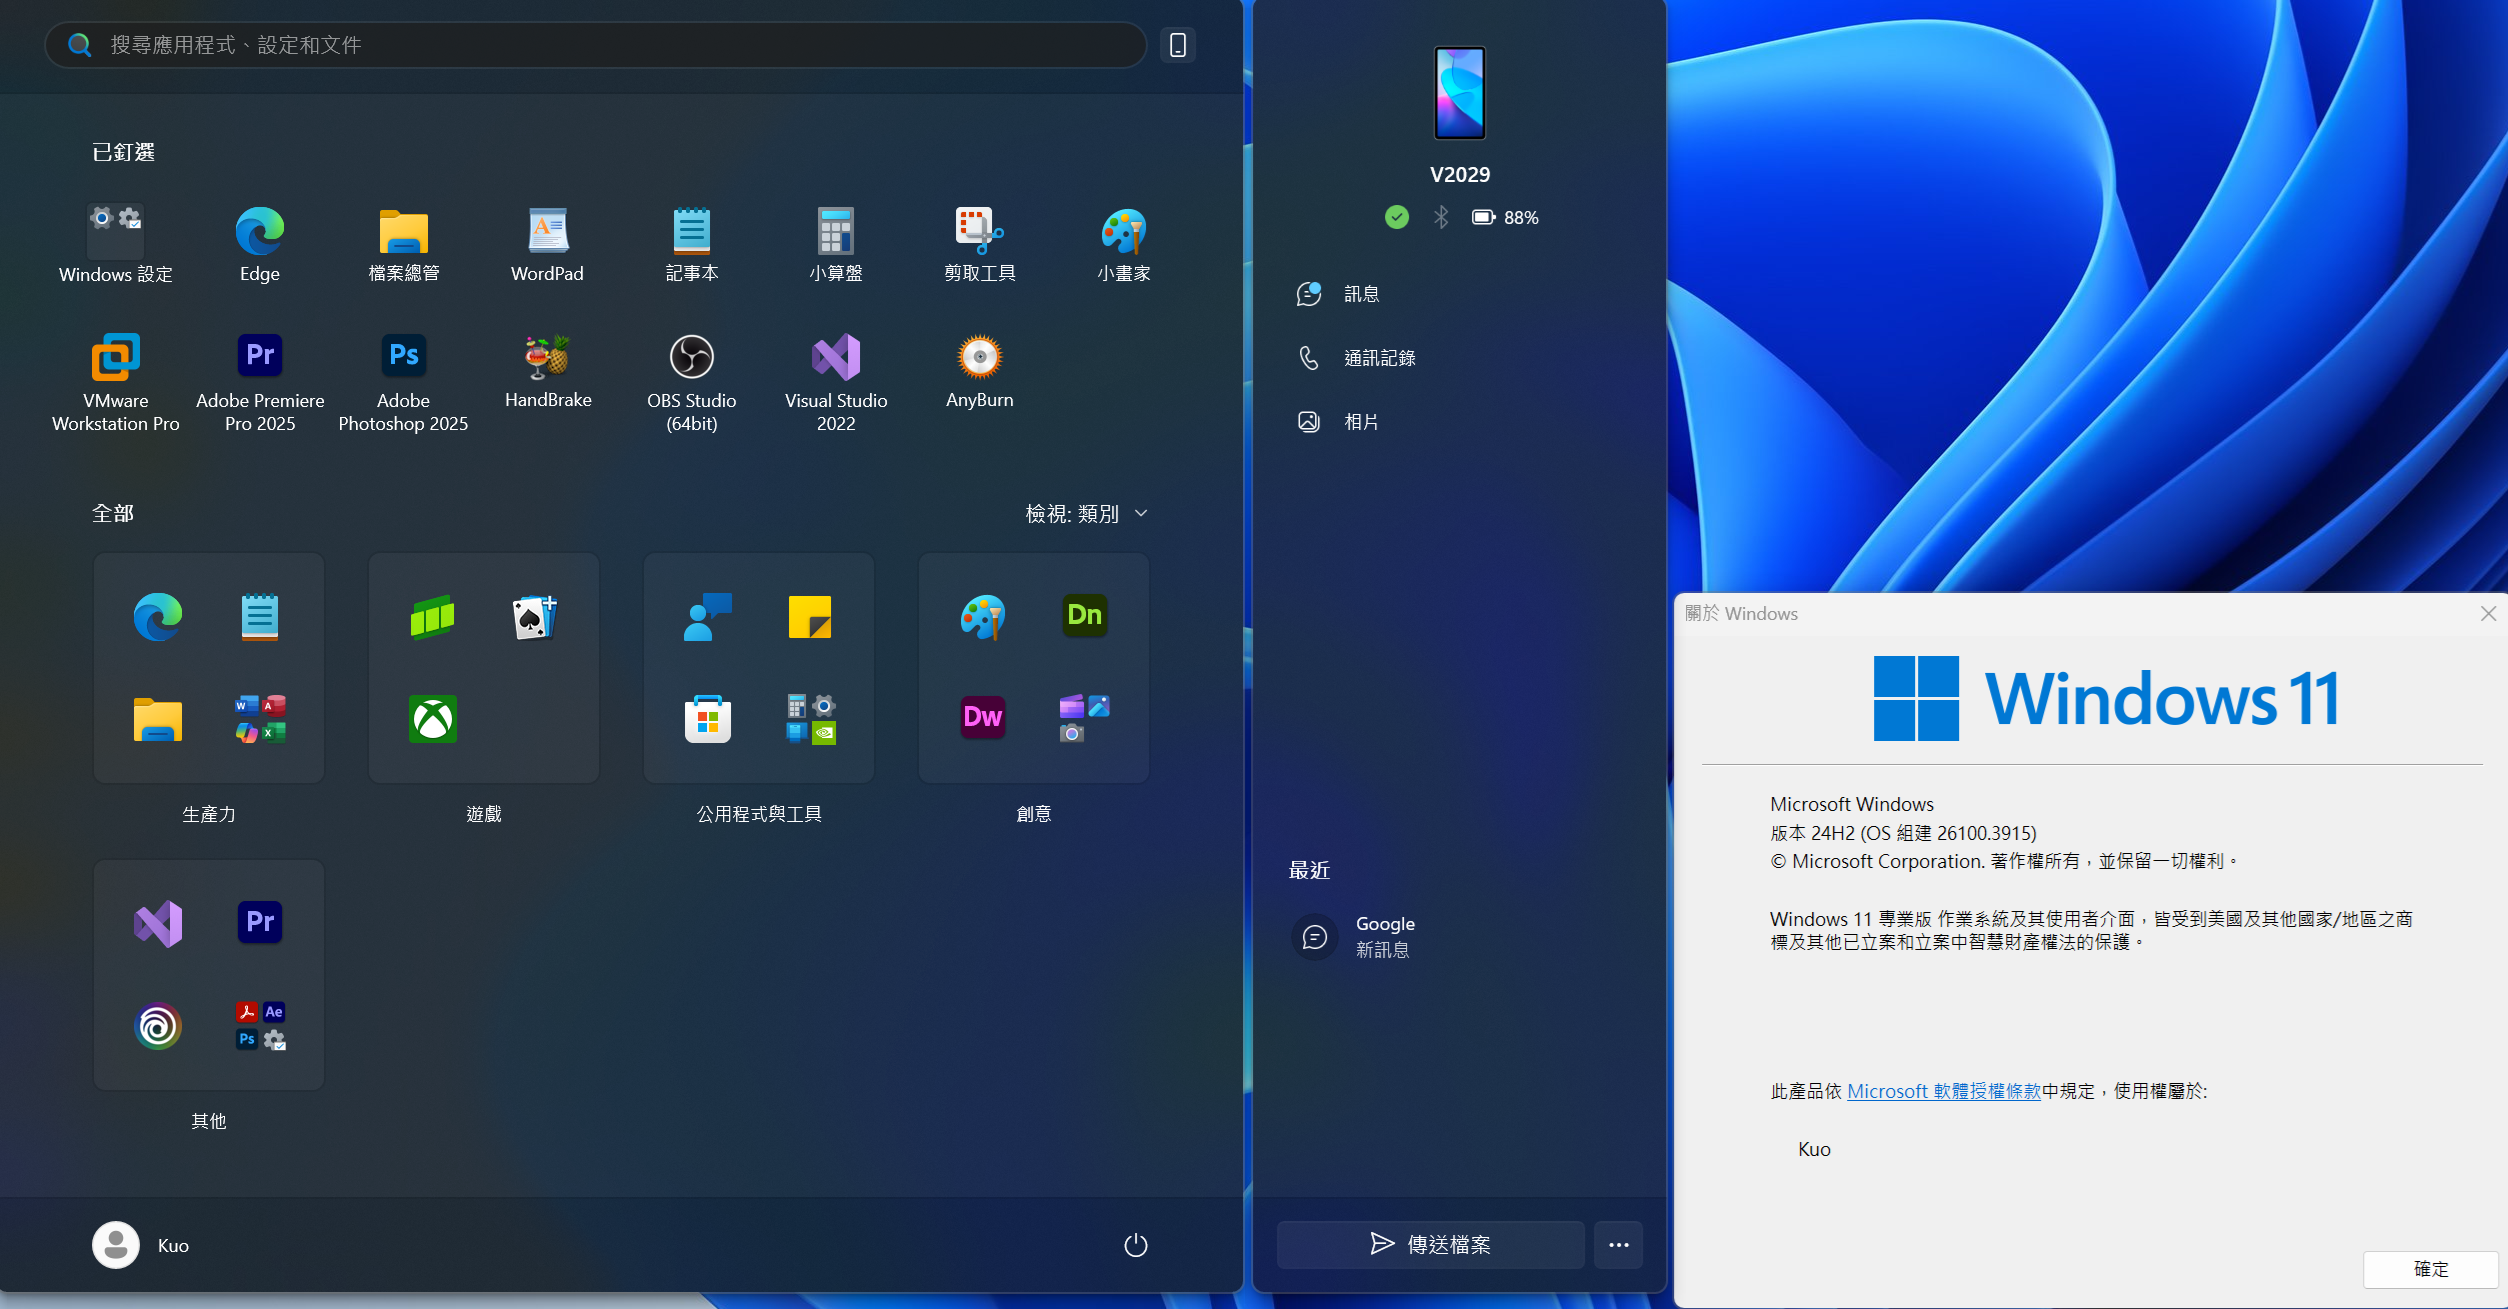Open Microsoft Store in 公用程式與工具 category
The width and height of the screenshot is (2508, 1309).
(708, 719)
